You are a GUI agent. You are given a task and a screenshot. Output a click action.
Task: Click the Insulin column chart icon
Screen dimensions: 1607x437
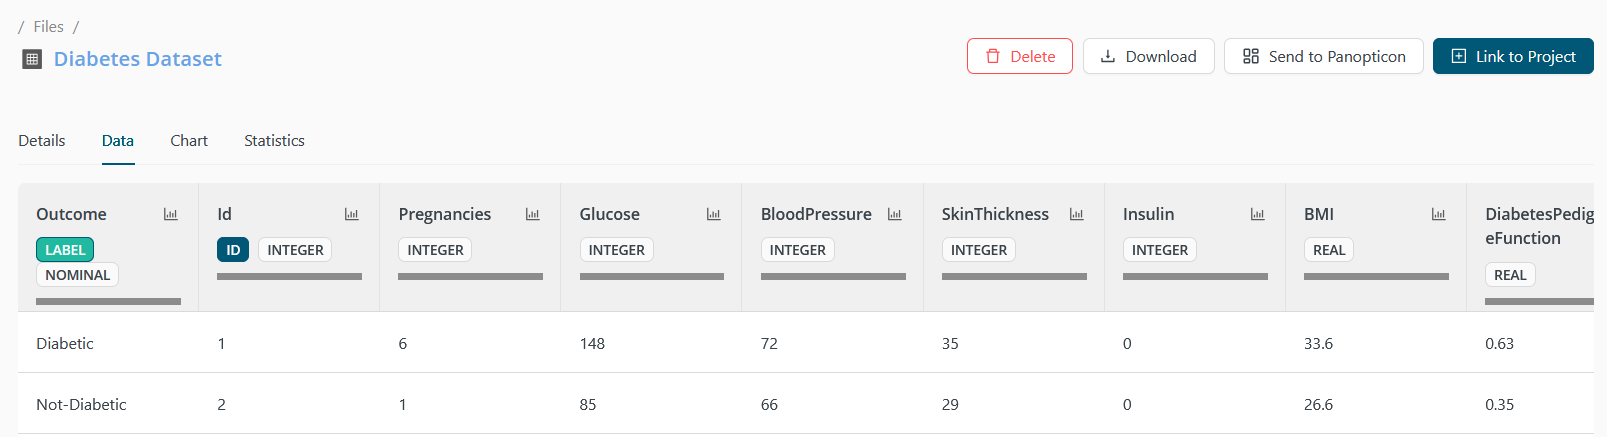(1257, 214)
